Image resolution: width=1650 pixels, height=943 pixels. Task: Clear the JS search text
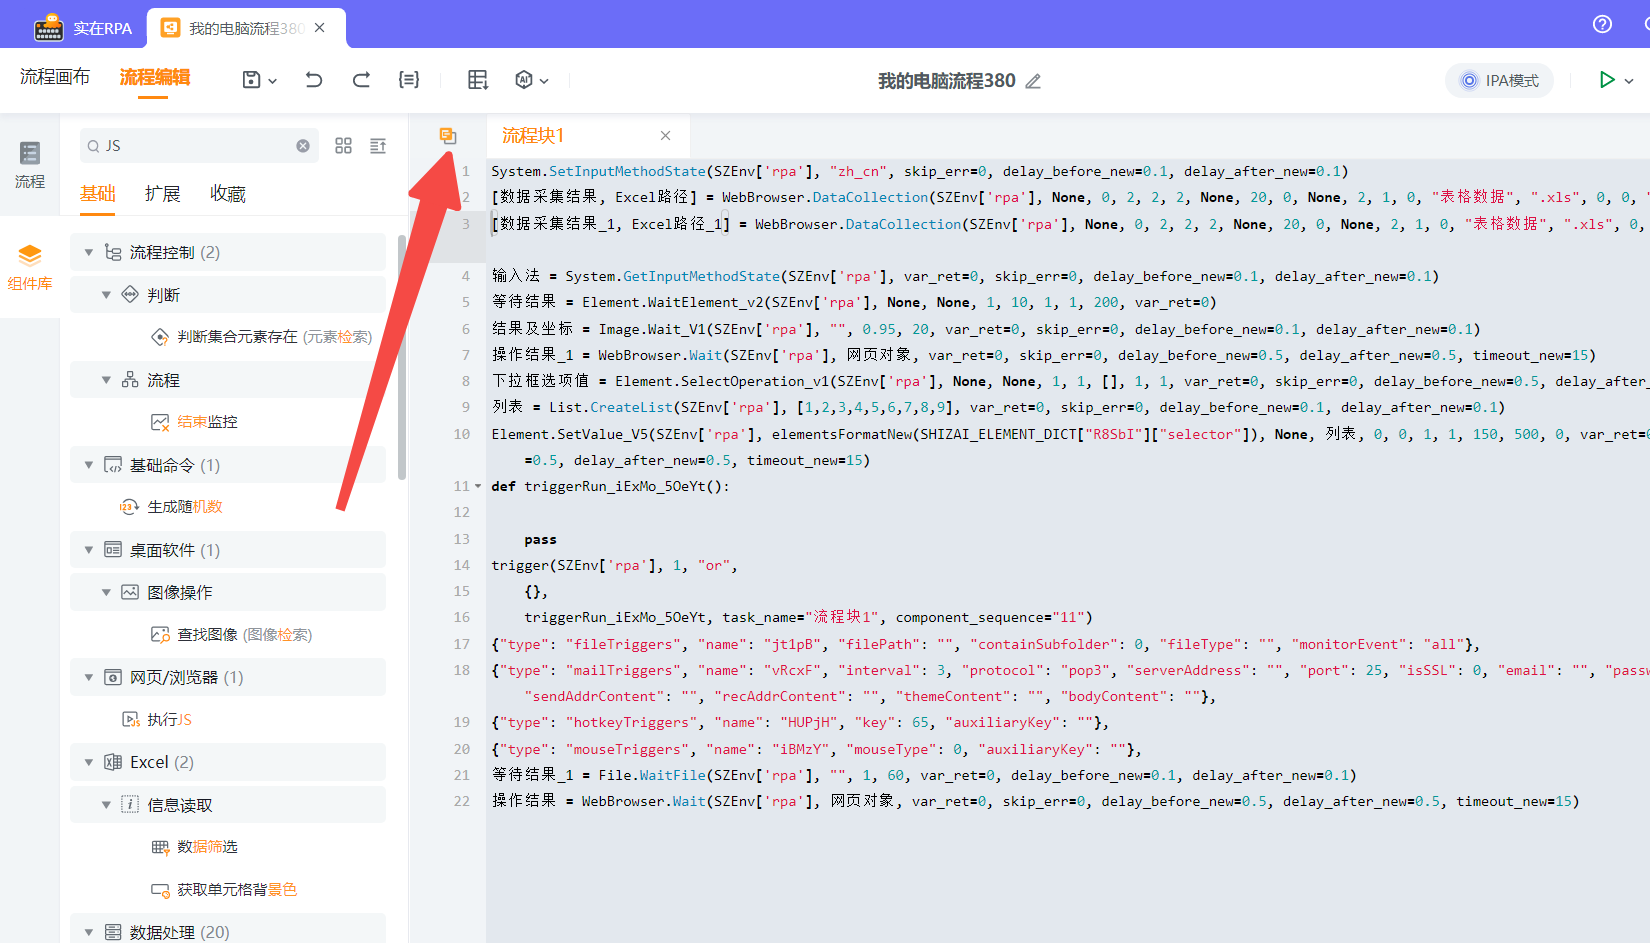point(303,146)
